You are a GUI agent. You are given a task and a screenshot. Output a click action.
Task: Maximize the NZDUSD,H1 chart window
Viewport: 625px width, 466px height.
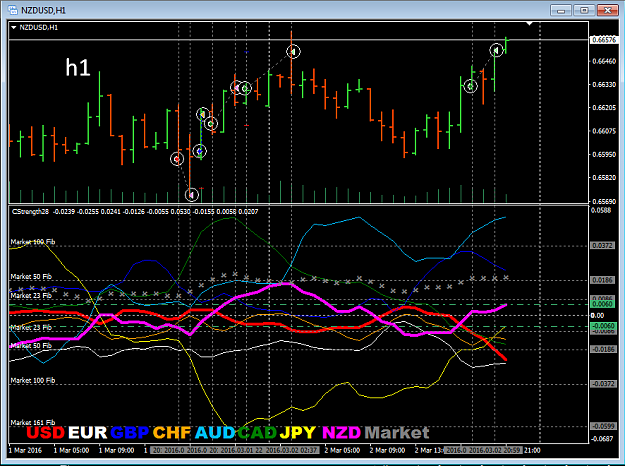[584, 10]
